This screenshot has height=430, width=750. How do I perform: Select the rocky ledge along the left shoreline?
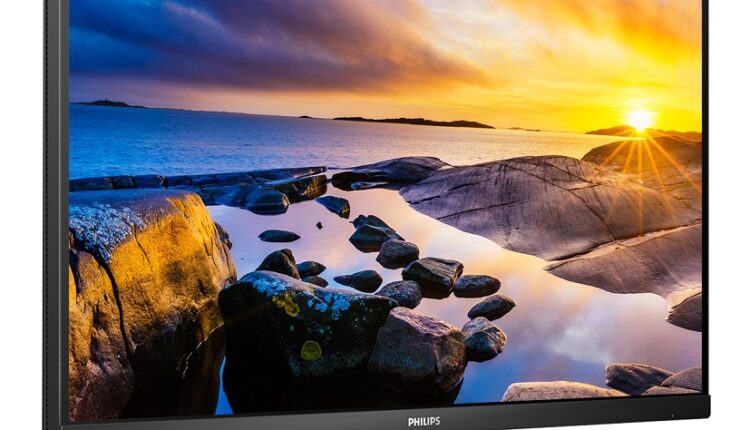(x=200, y=181)
